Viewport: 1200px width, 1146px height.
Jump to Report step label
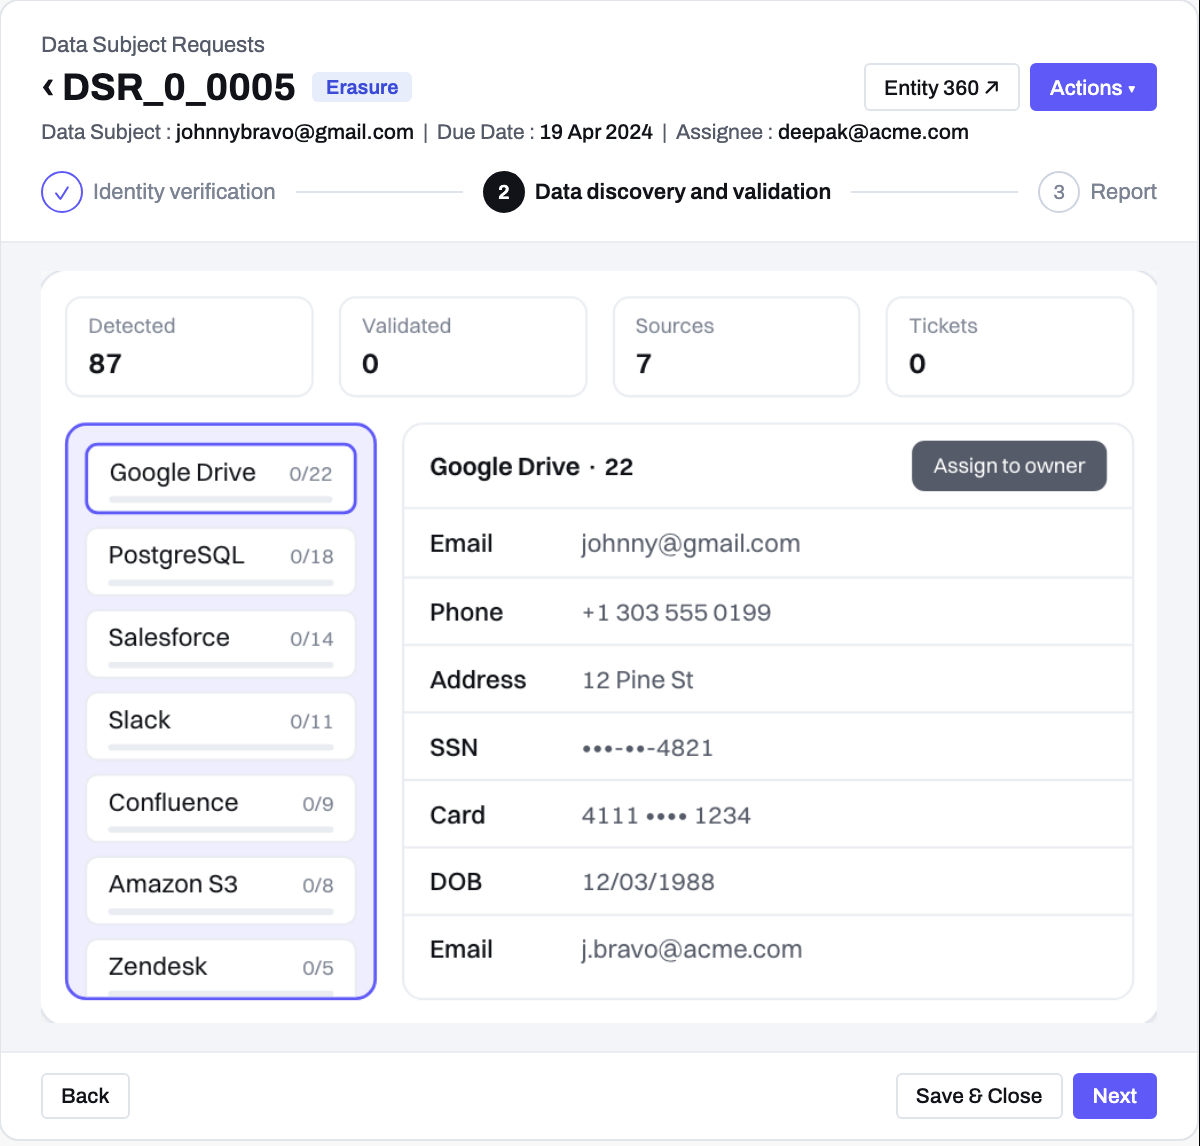[x=1124, y=192]
